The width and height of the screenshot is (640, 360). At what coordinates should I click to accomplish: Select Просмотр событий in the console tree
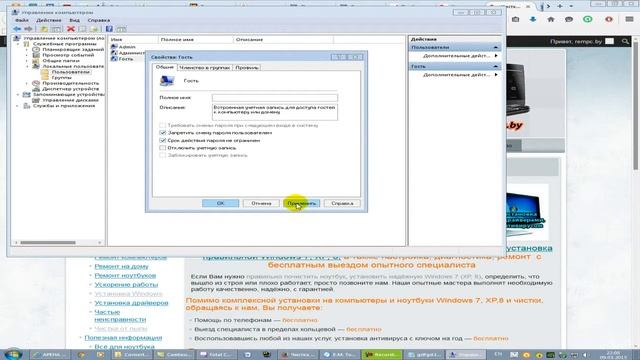click(x=68, y=55)
